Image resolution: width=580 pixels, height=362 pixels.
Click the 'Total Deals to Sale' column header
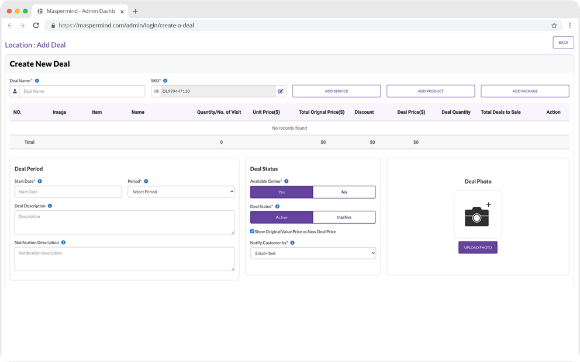(x=500, y=112)
